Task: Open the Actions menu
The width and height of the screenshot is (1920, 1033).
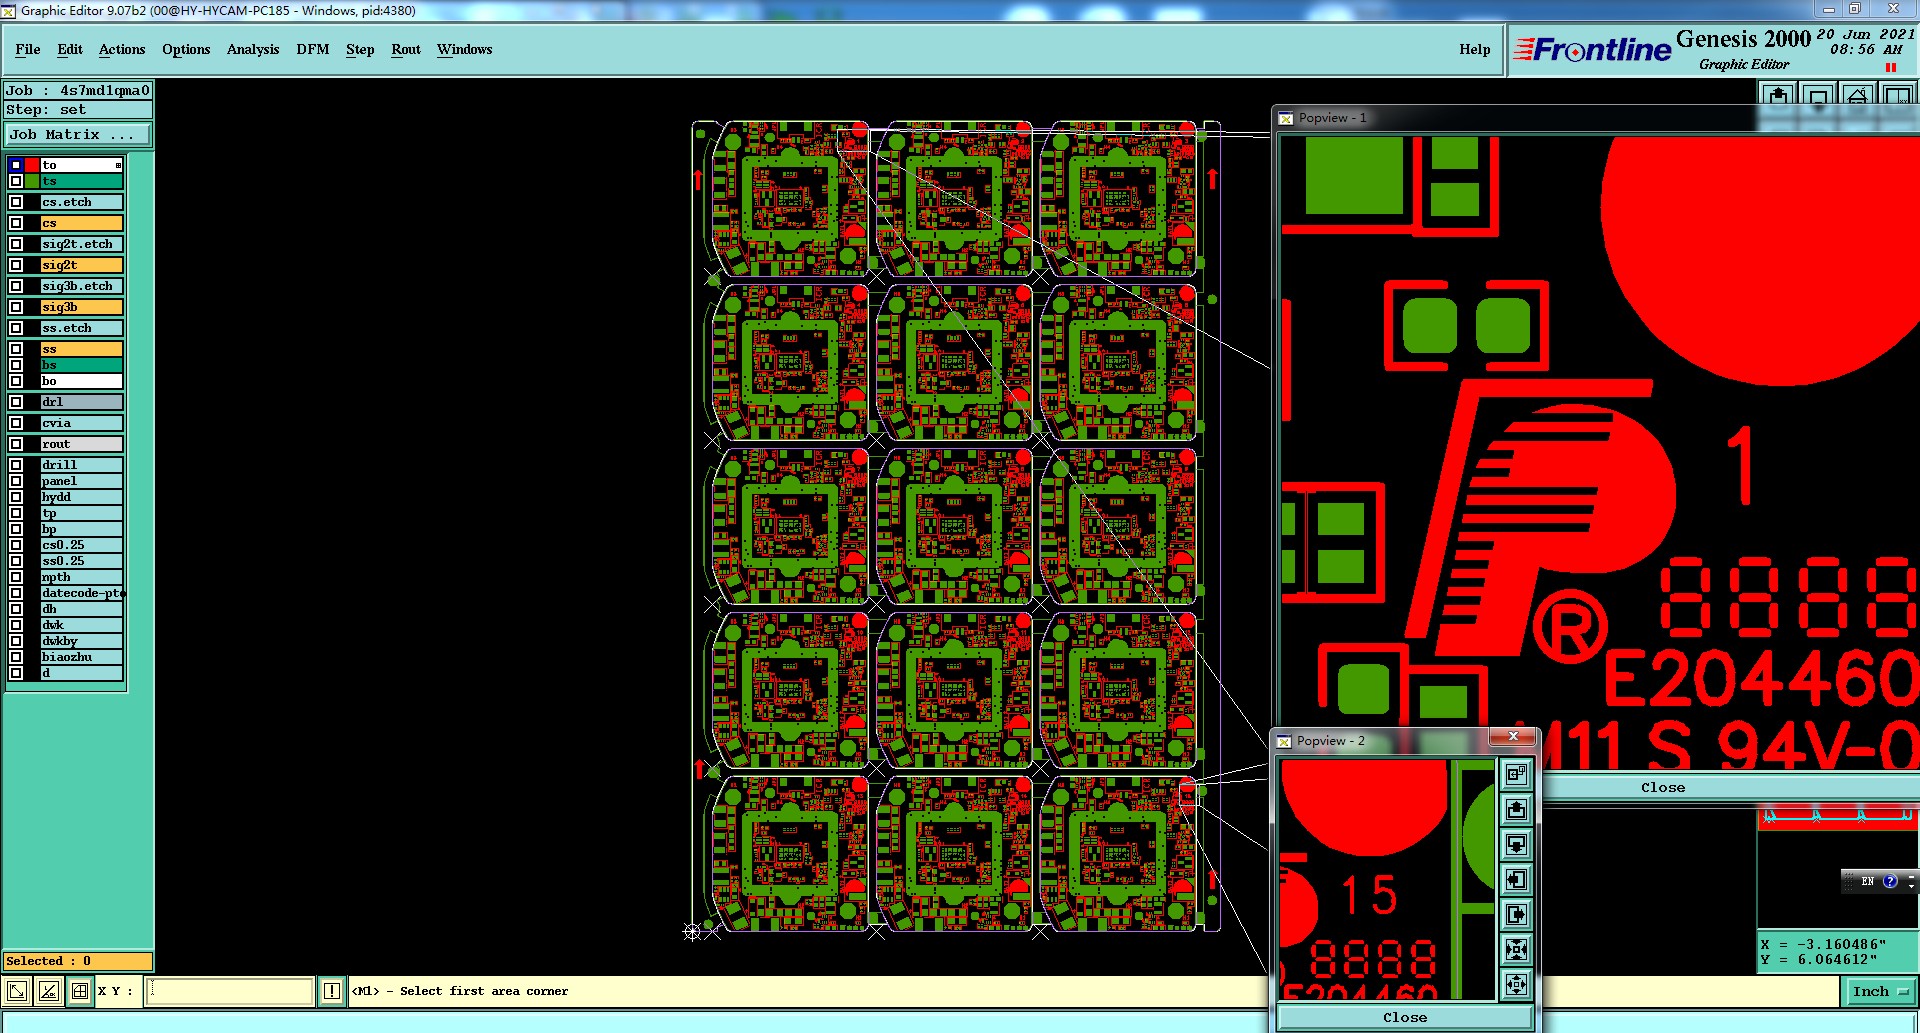Action: pos(122,49)
